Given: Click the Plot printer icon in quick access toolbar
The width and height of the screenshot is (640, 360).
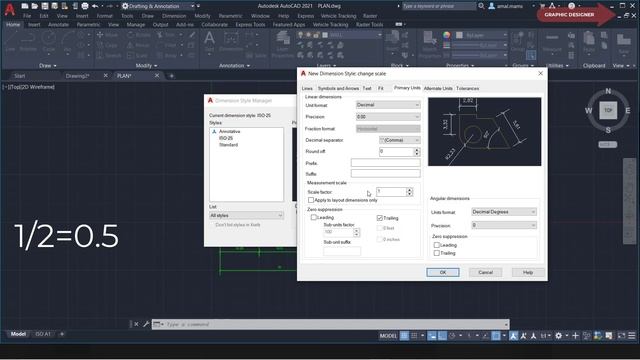Looking at the screenshot, I should [85, 6].
